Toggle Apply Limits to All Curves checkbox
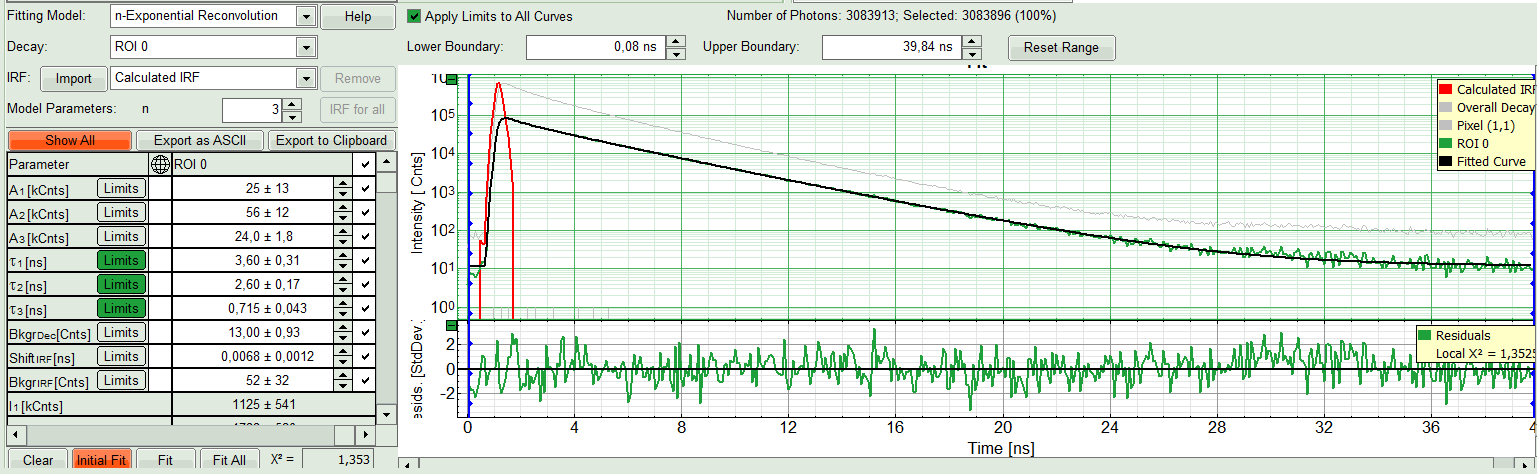1537x474 pixels. 415,16
